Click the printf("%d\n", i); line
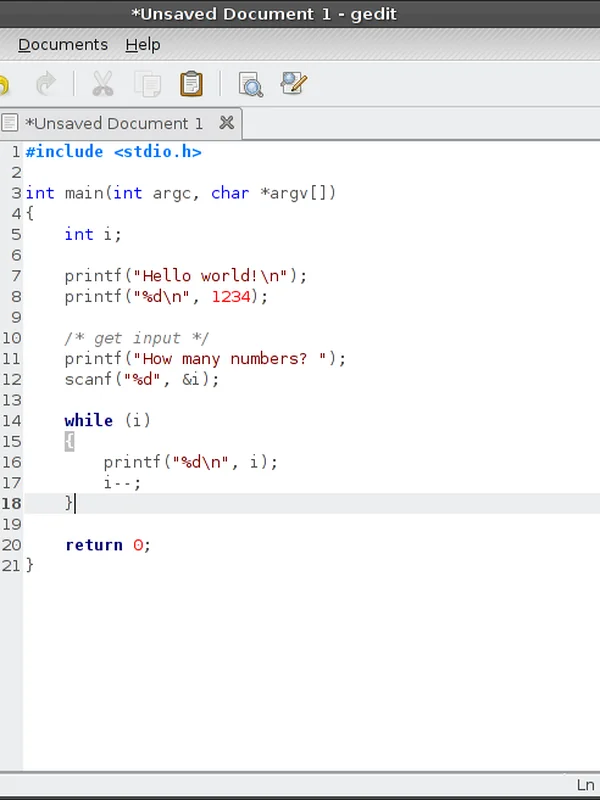 click(190, 462)
